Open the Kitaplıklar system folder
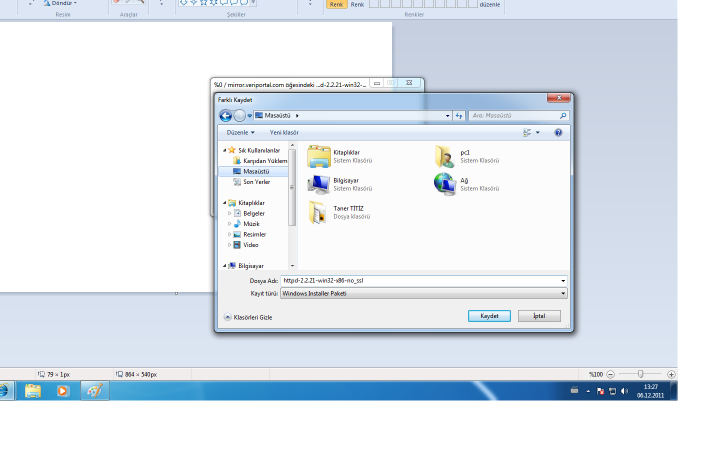The height and width of the screenshot is (450, 720). (320, 156)
